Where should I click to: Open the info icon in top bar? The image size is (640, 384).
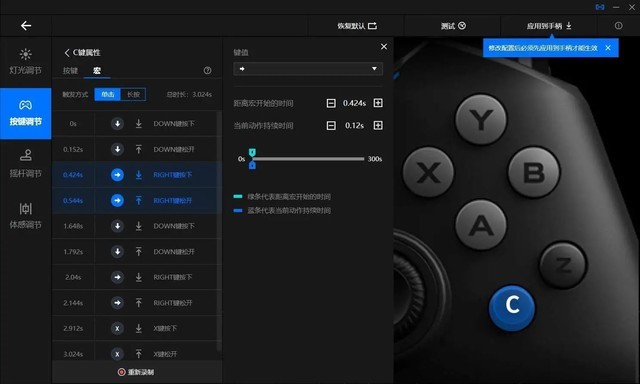[618, 26]
